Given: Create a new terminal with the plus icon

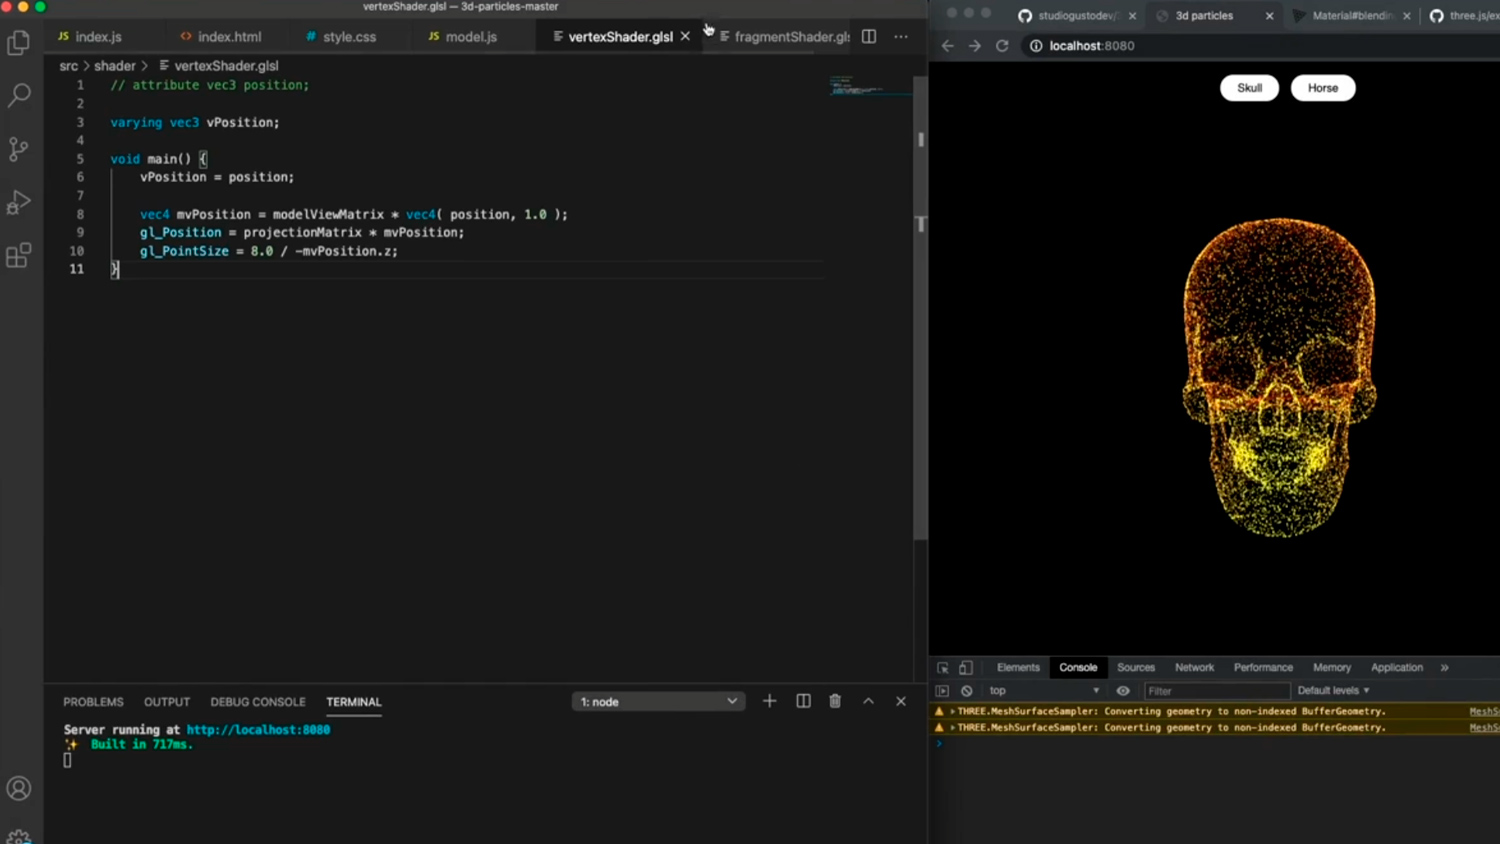Looking at the screenshot, I should [769, 701].
